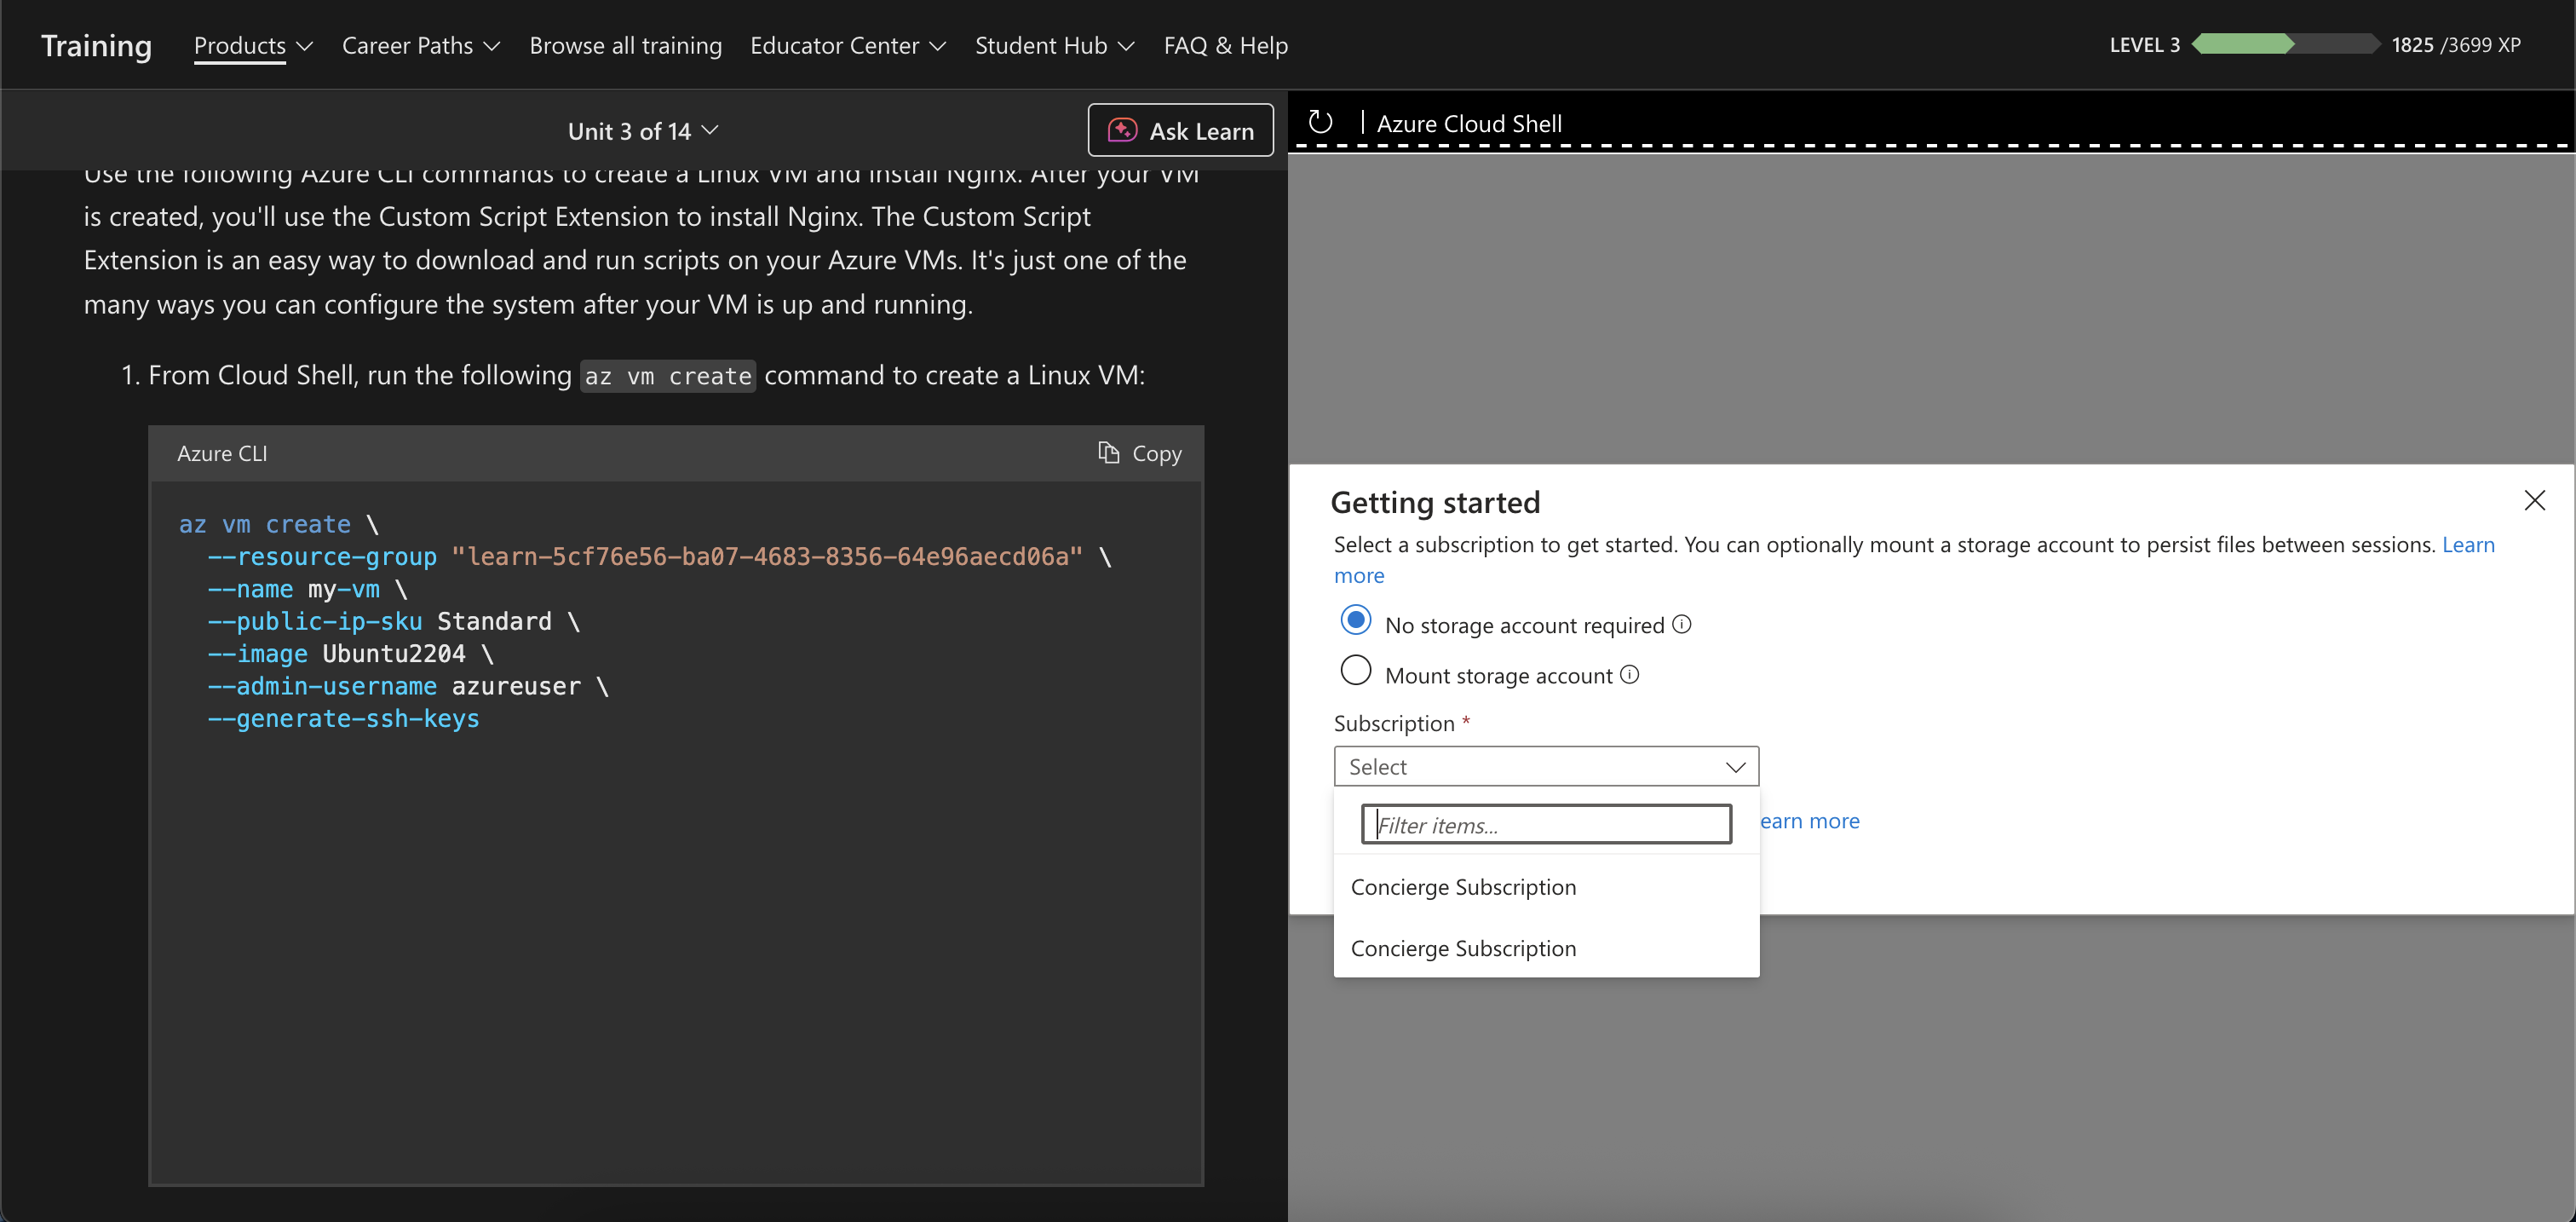This screenshot has width=2576, height=1222.
Task: Click info icon beside No storage account required
Action: pos(1682,624)
